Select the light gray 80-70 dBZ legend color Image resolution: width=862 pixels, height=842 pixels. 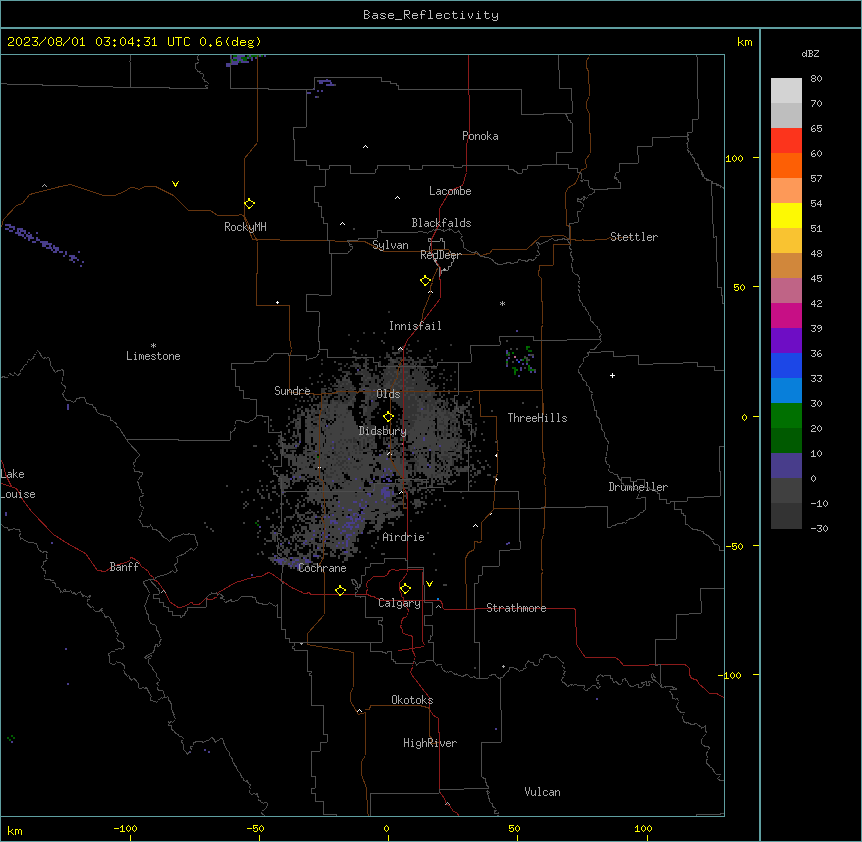[786, 91]
